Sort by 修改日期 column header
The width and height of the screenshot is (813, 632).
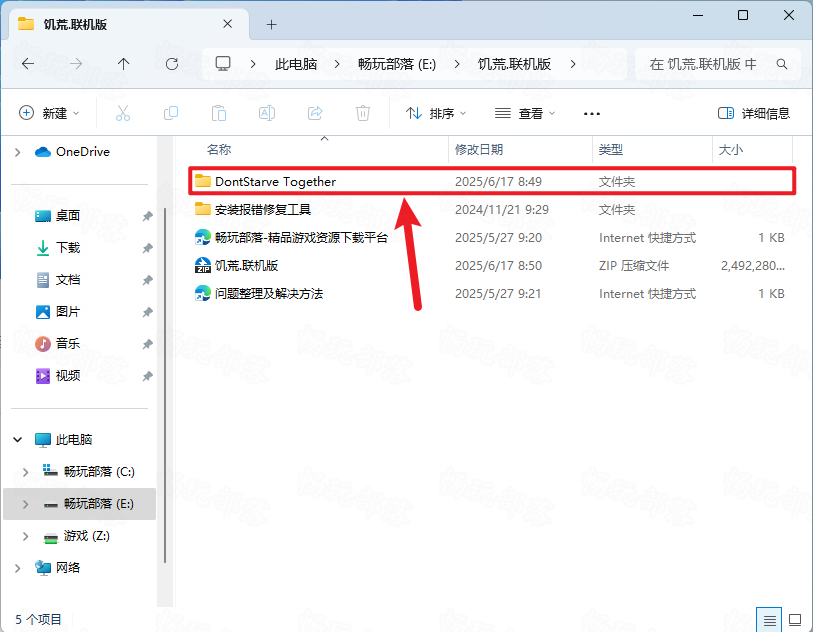(x=520, y=150)
